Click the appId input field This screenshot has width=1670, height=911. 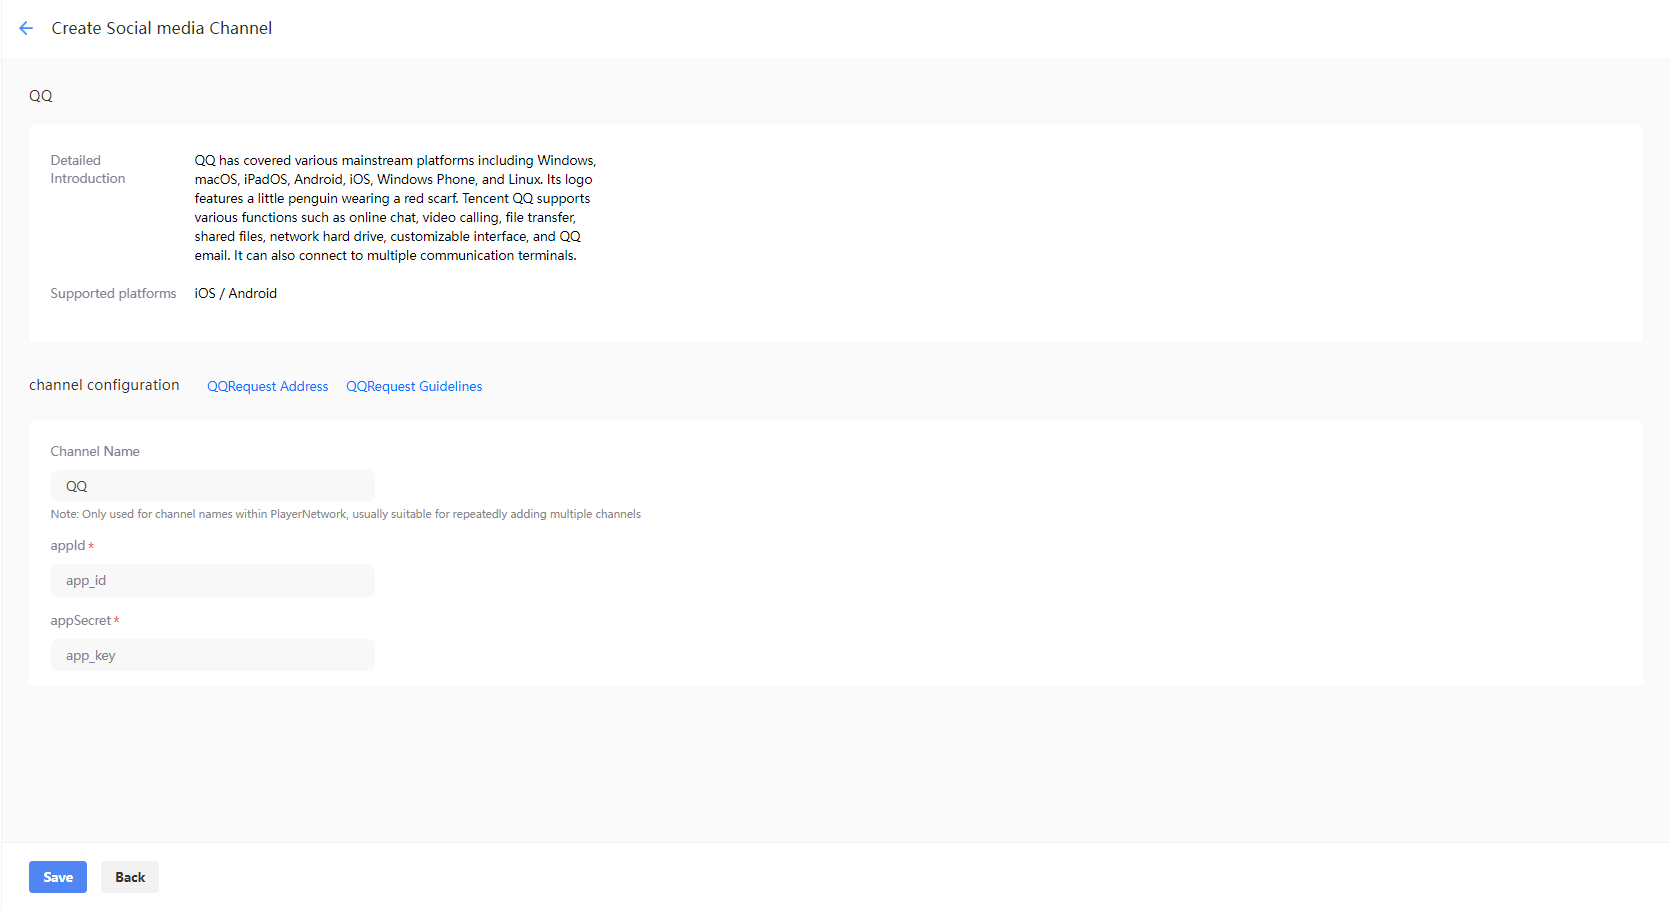point(212,580)
